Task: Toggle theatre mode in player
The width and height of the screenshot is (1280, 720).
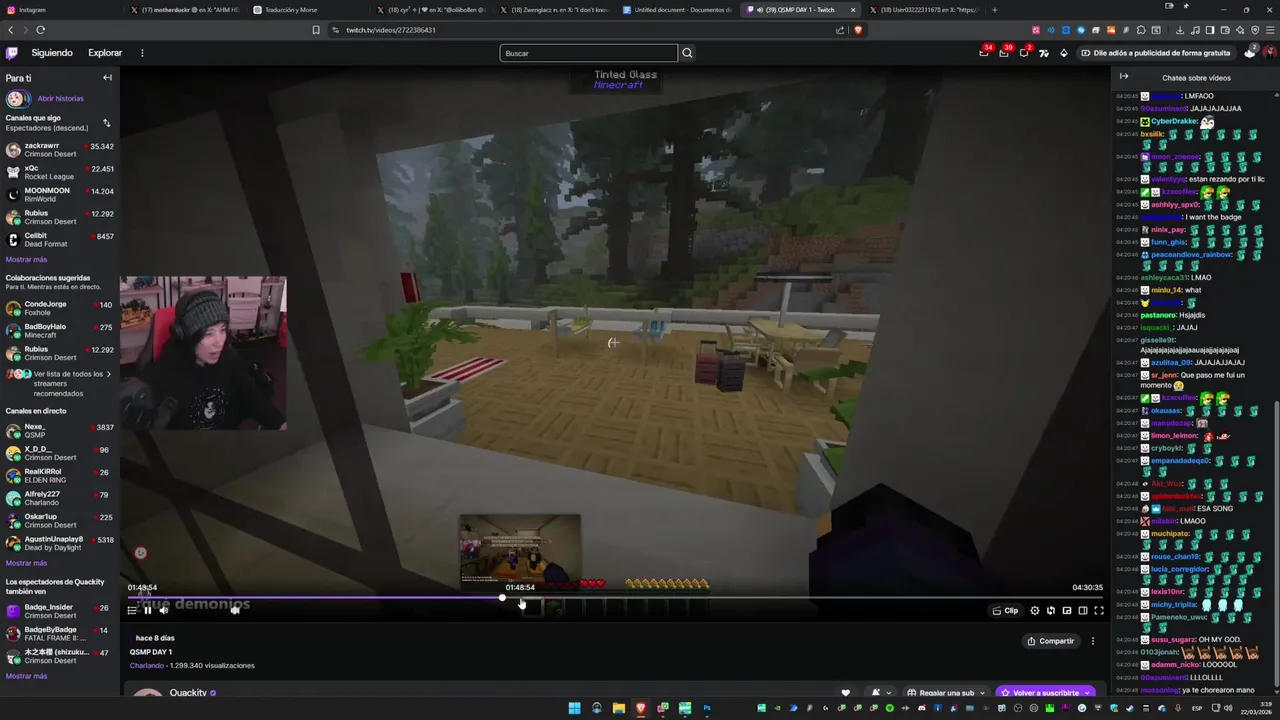Action: 1083,611
